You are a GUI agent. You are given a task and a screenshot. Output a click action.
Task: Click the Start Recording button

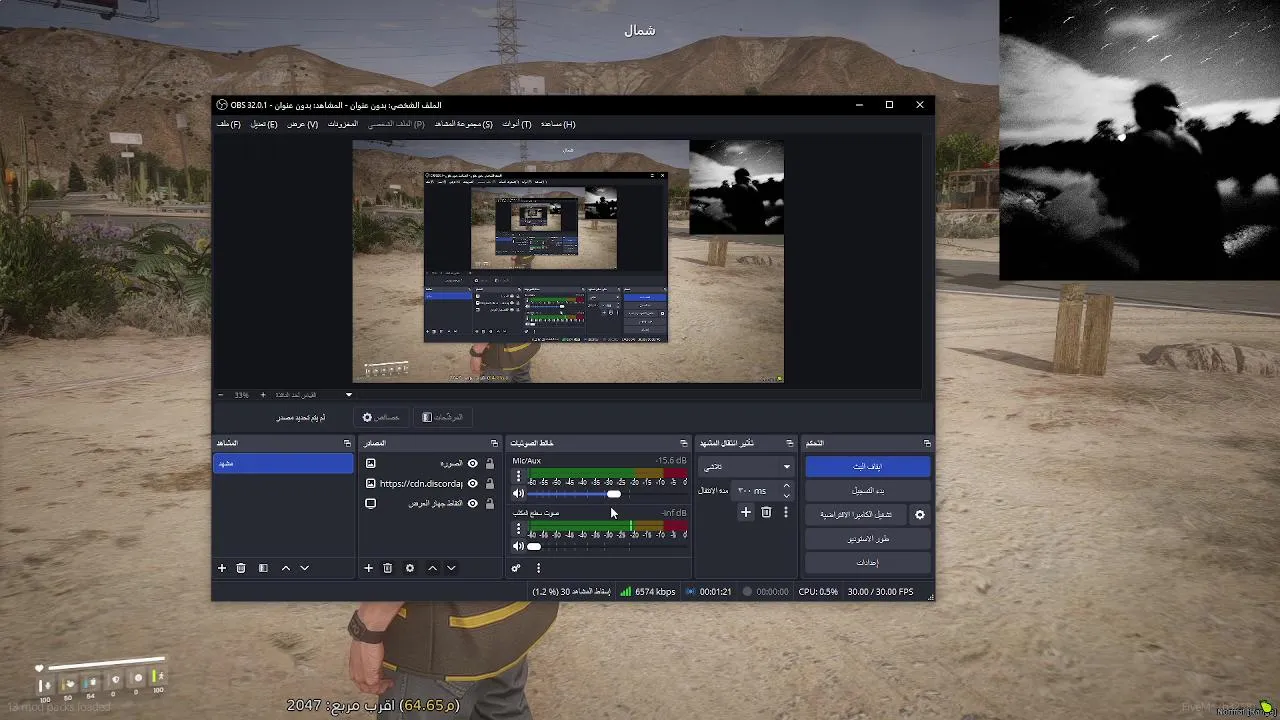868,491
